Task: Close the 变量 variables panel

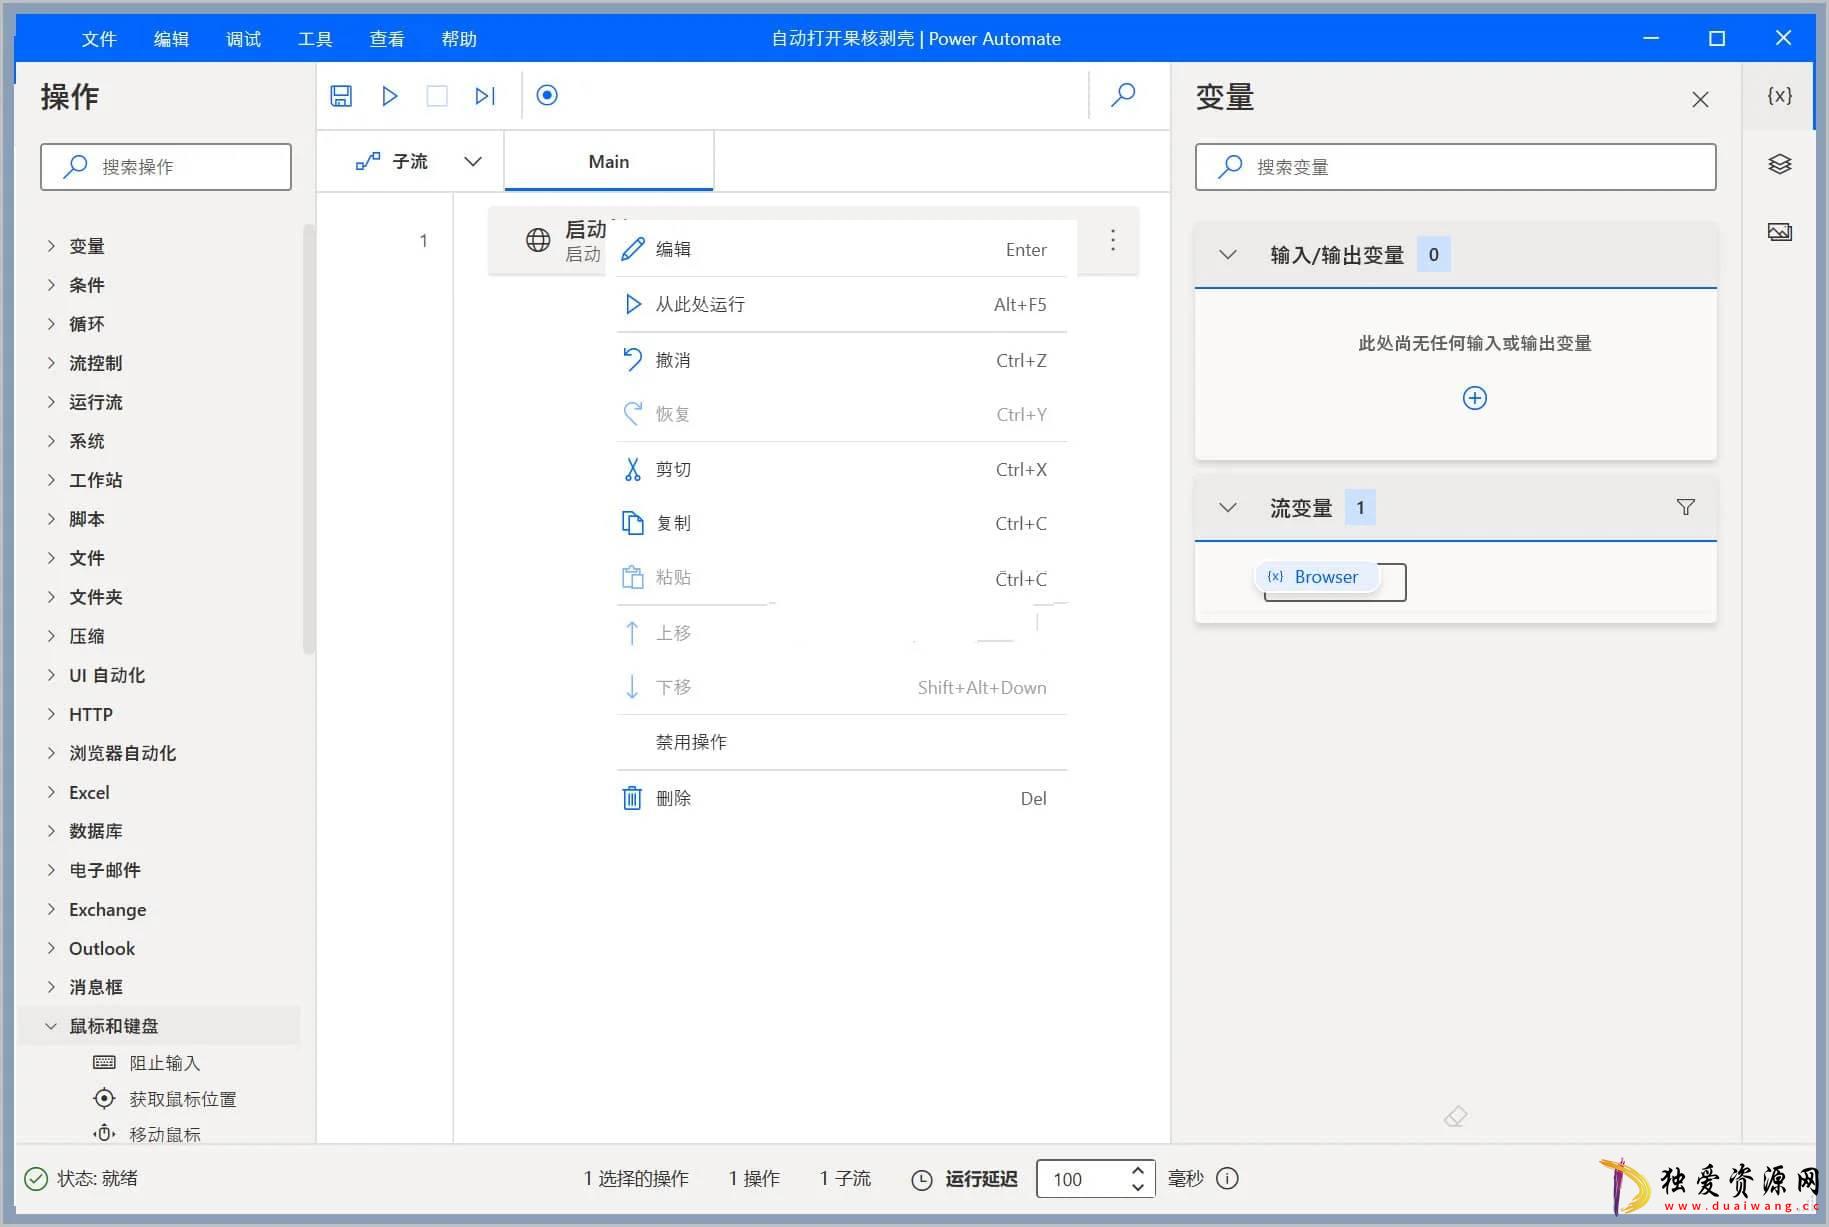Action: pos(1700,99)
